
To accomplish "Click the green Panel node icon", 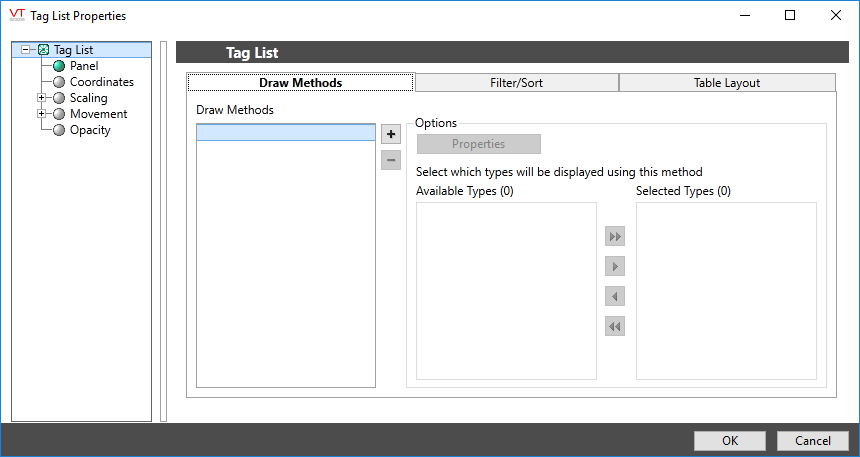I will tap(60, 66).
